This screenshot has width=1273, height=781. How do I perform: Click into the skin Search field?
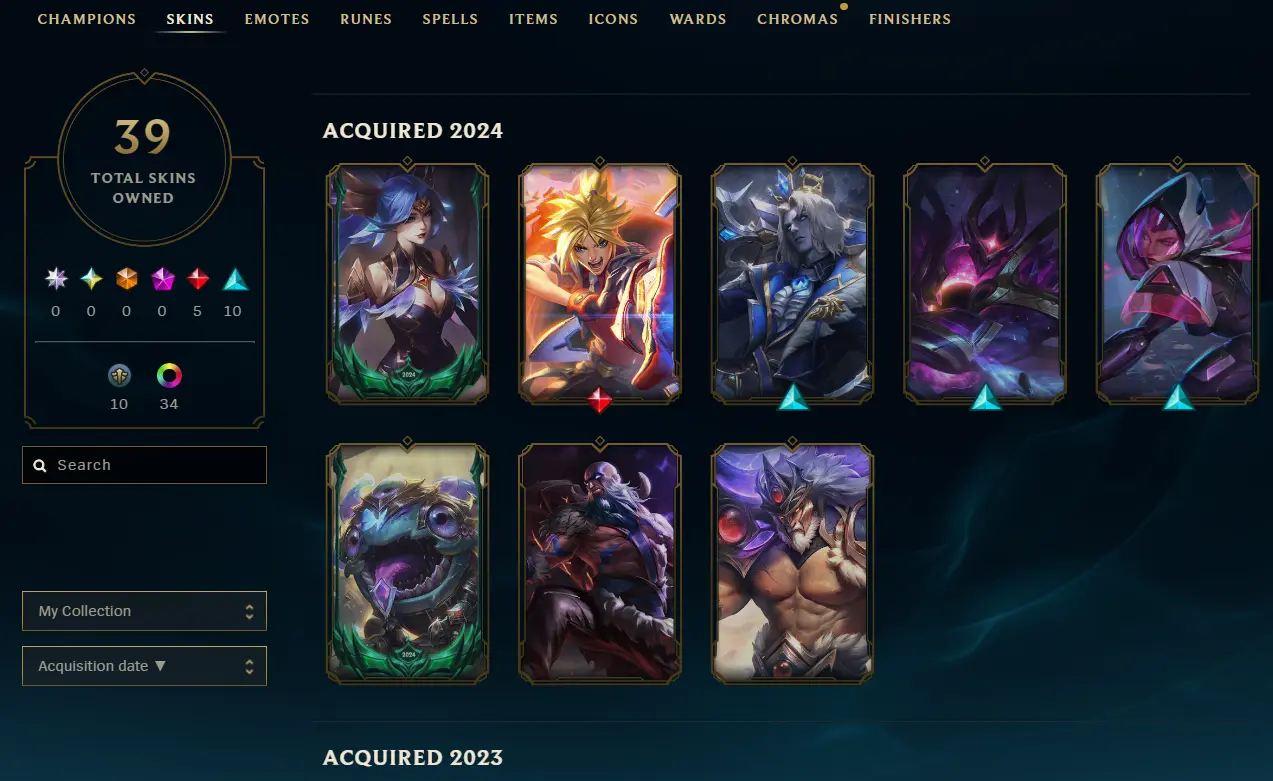[x=144, y=465]
